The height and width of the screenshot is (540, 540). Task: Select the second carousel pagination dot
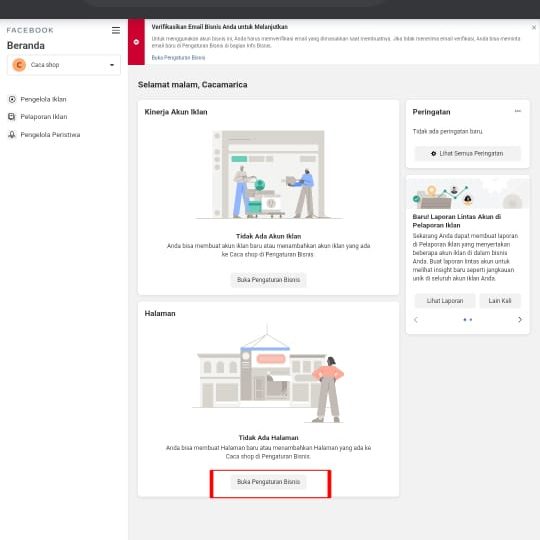click(x=471, y=320)
